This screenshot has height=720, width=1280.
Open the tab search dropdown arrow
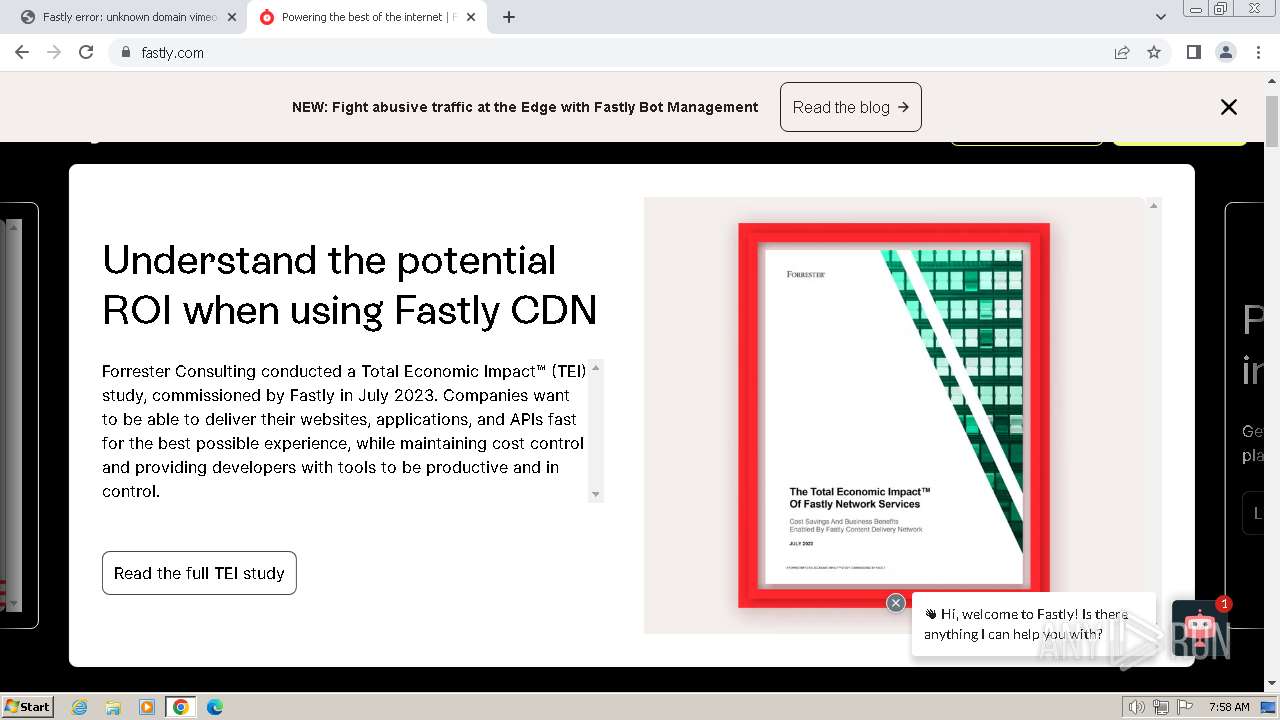(1160, 17)
